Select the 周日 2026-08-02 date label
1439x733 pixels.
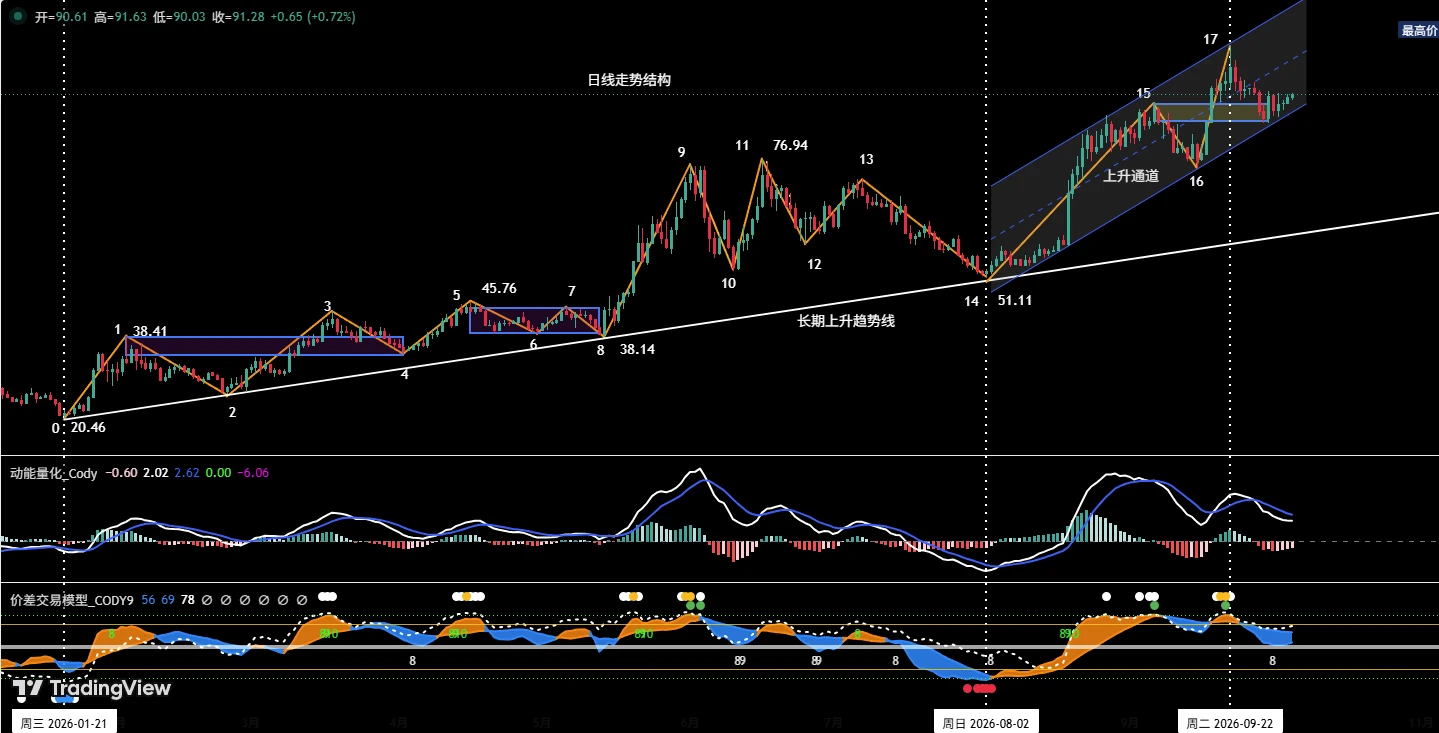(x=986, y=722)
